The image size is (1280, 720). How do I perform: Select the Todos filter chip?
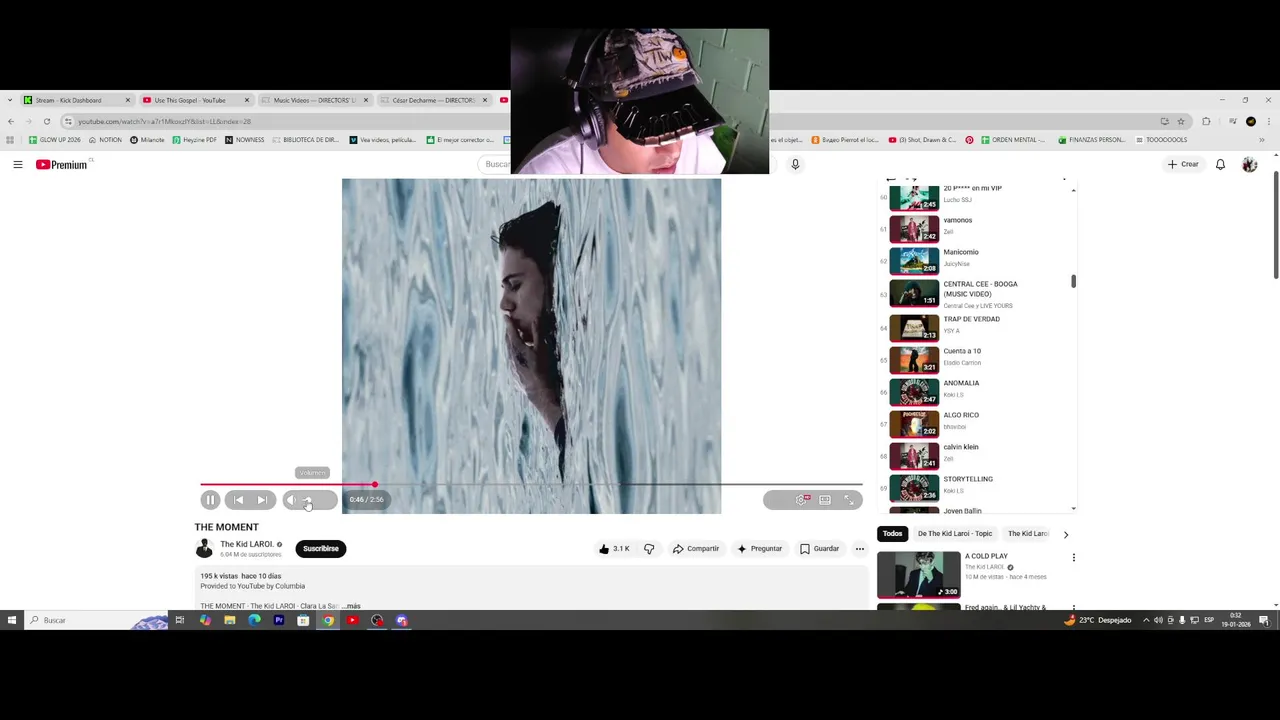(893, 534)
